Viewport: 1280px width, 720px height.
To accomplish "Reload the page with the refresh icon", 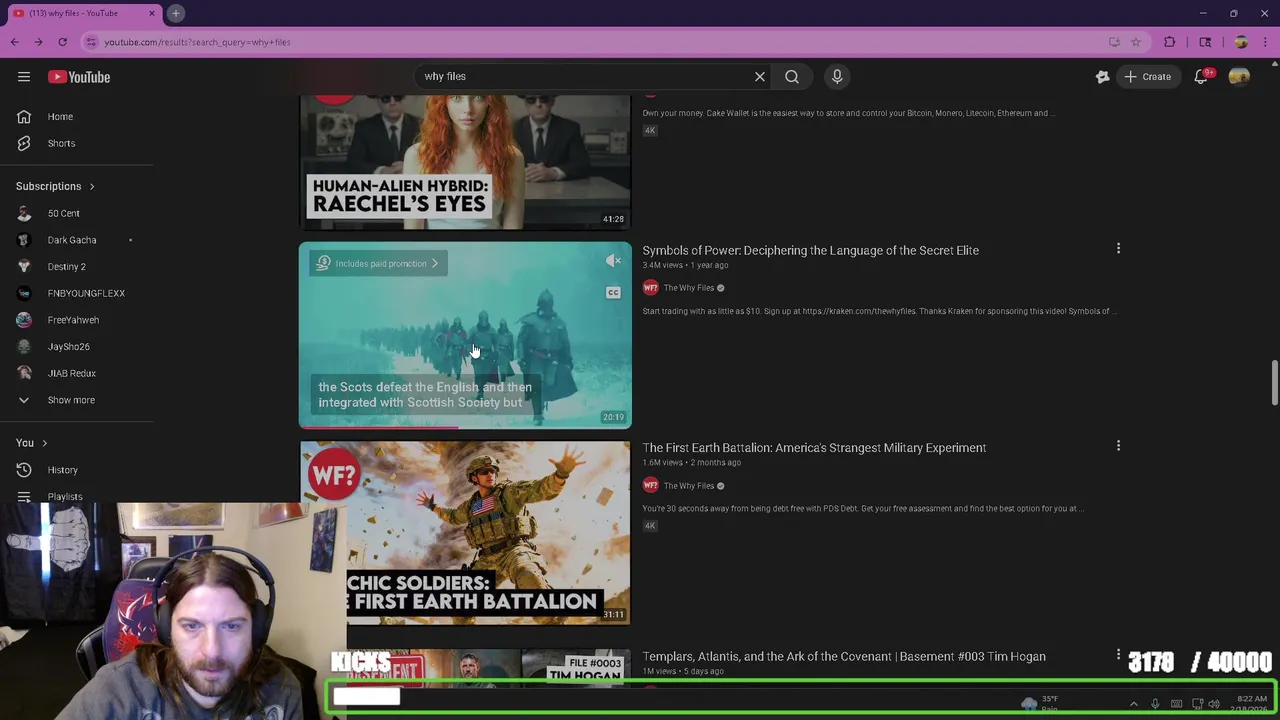I will coord(62,42).
